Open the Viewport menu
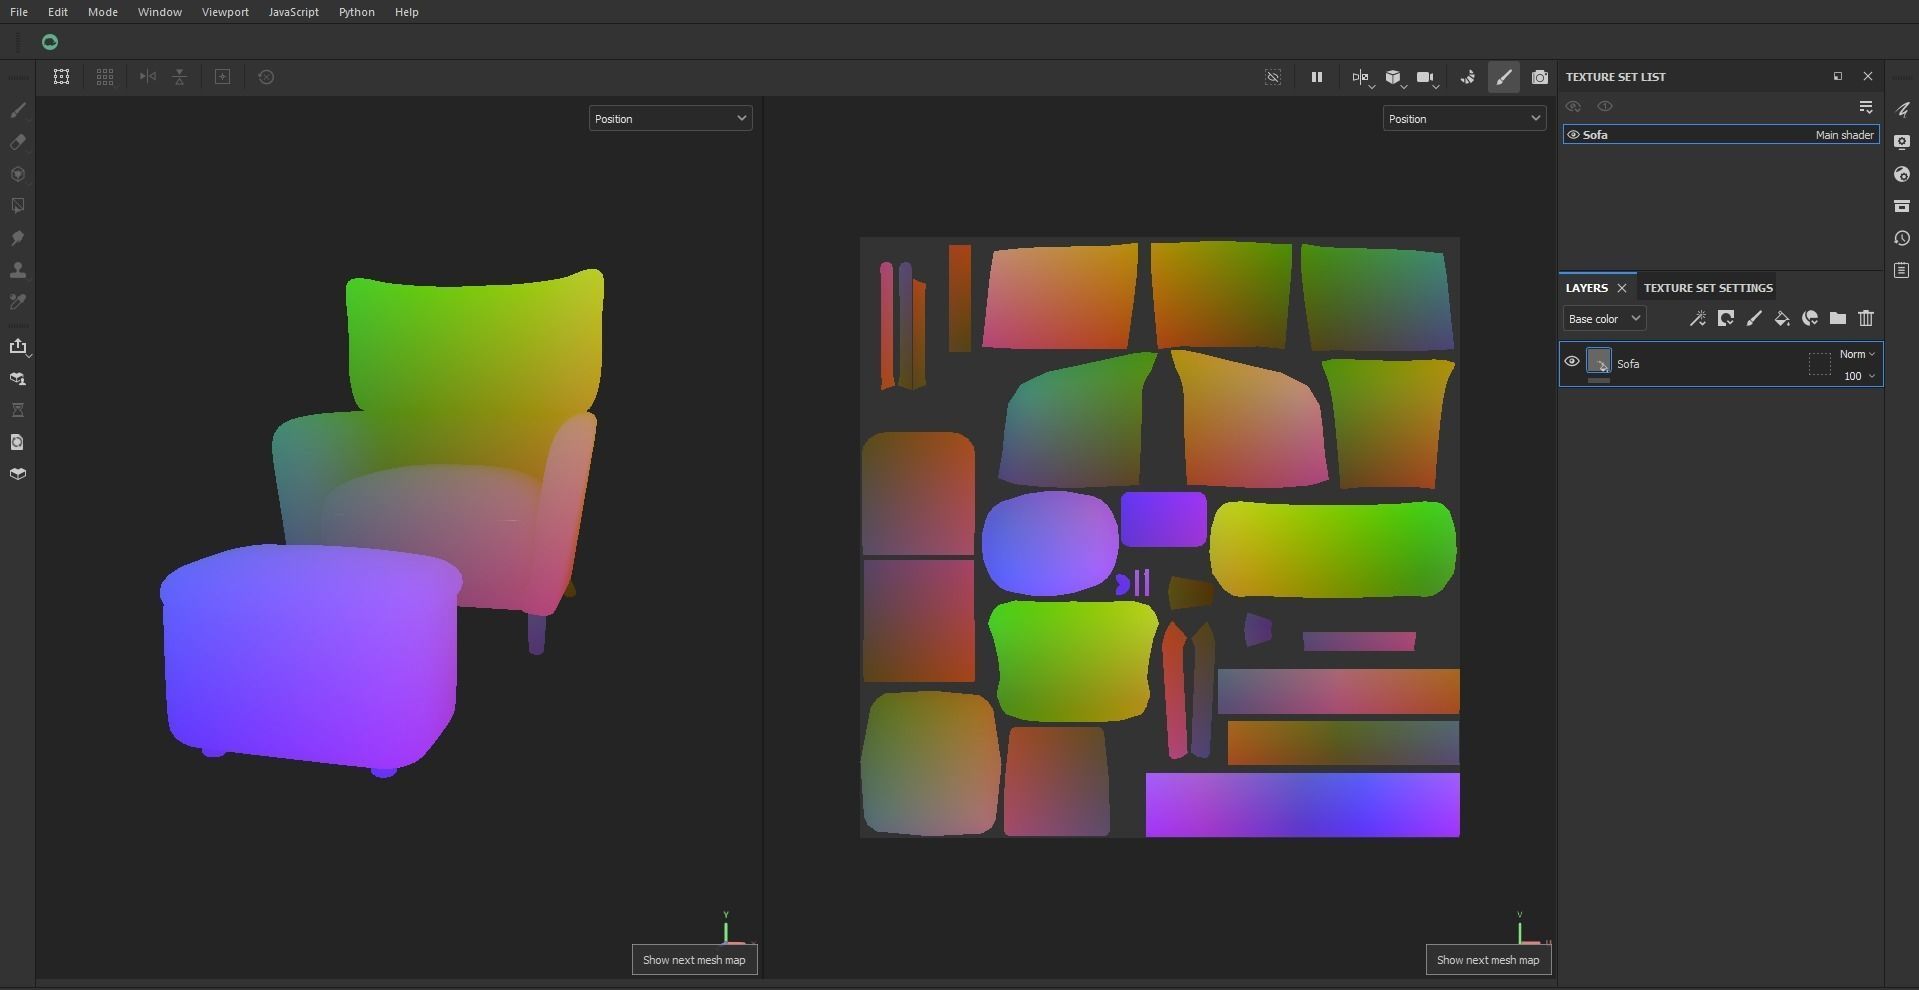This screenshot has height=990, width=1919. [225, 12]
